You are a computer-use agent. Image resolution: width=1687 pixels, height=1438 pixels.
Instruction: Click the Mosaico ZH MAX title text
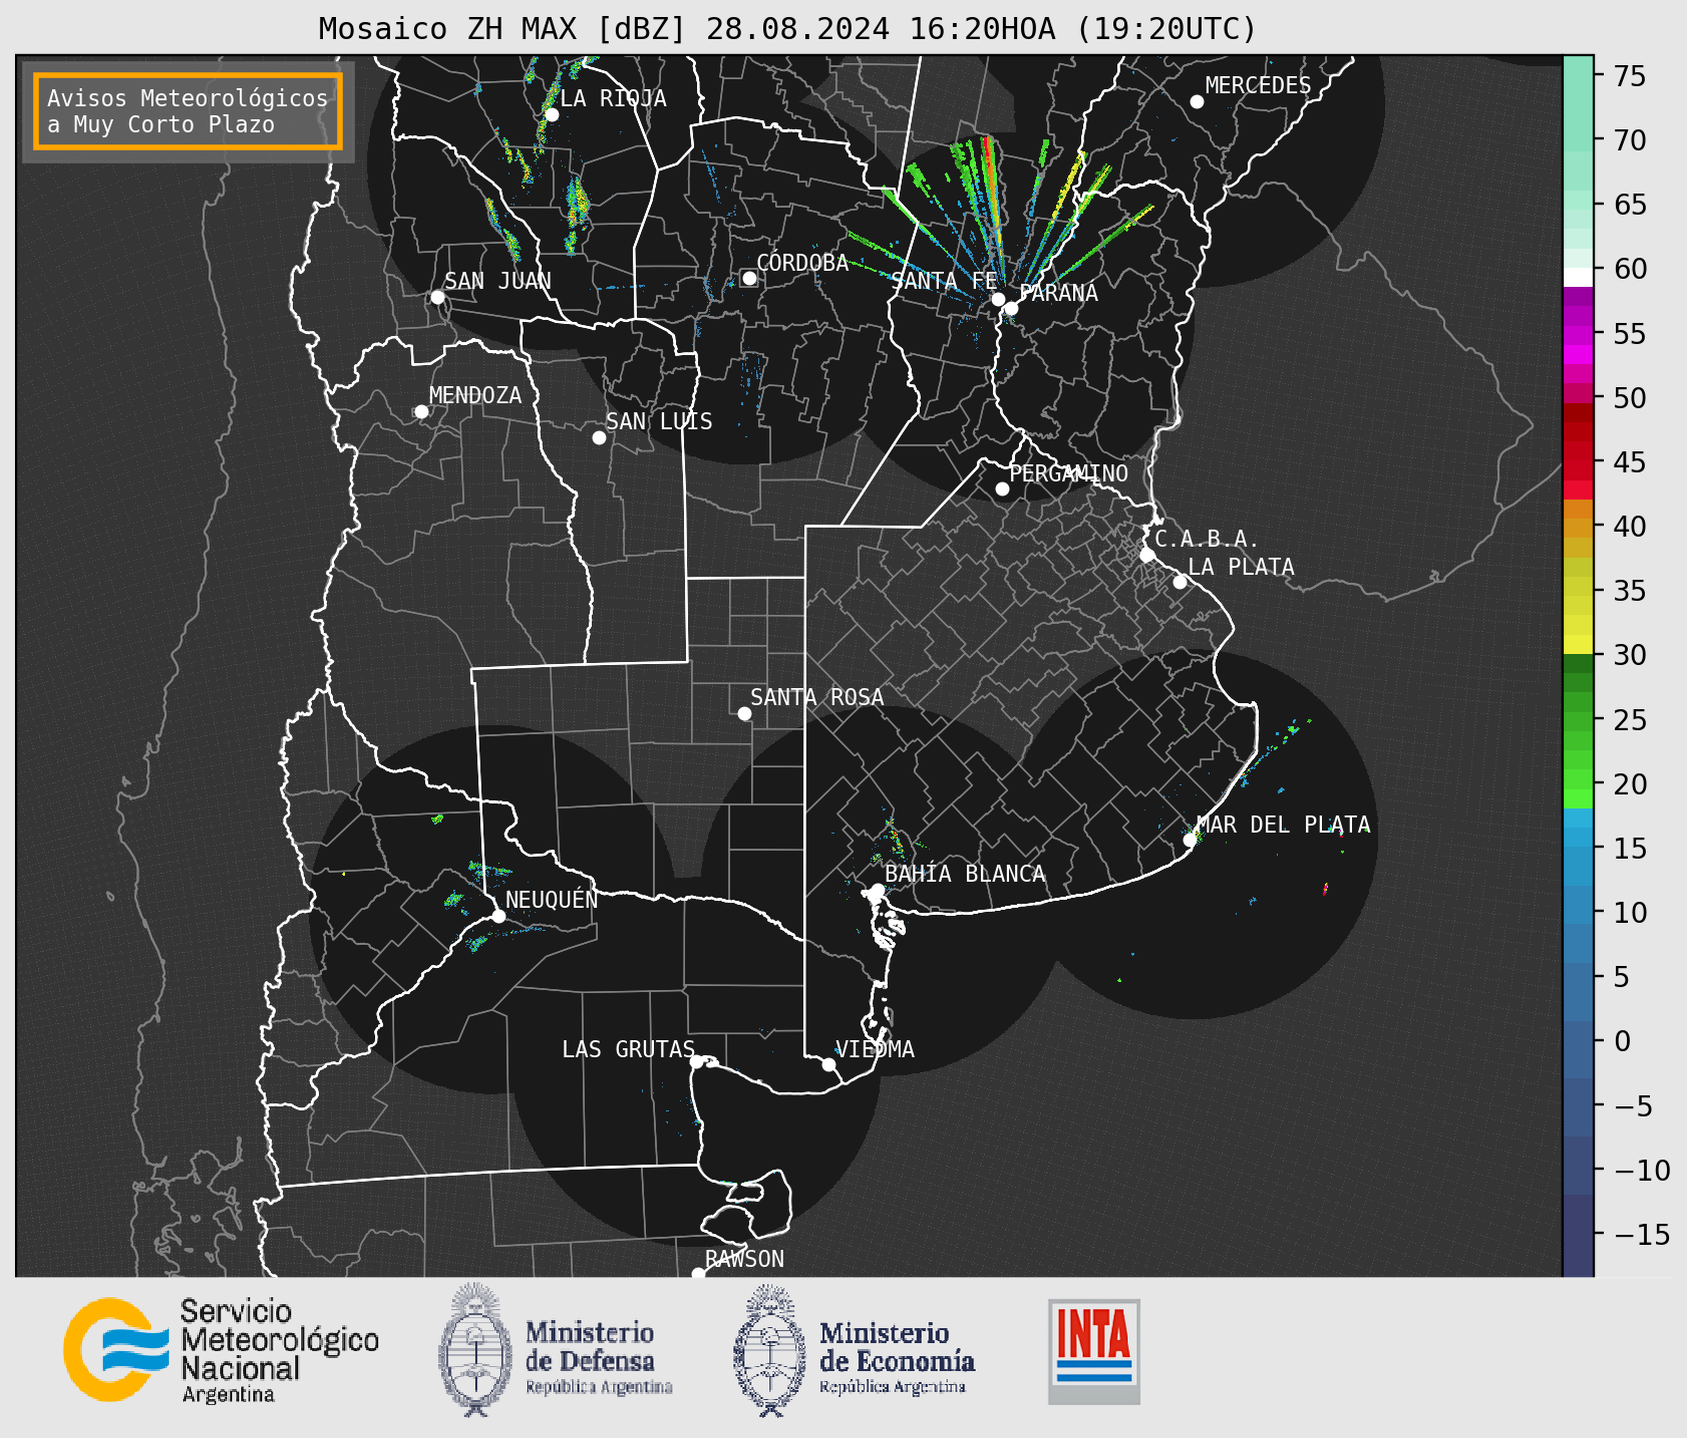[786, 28]
